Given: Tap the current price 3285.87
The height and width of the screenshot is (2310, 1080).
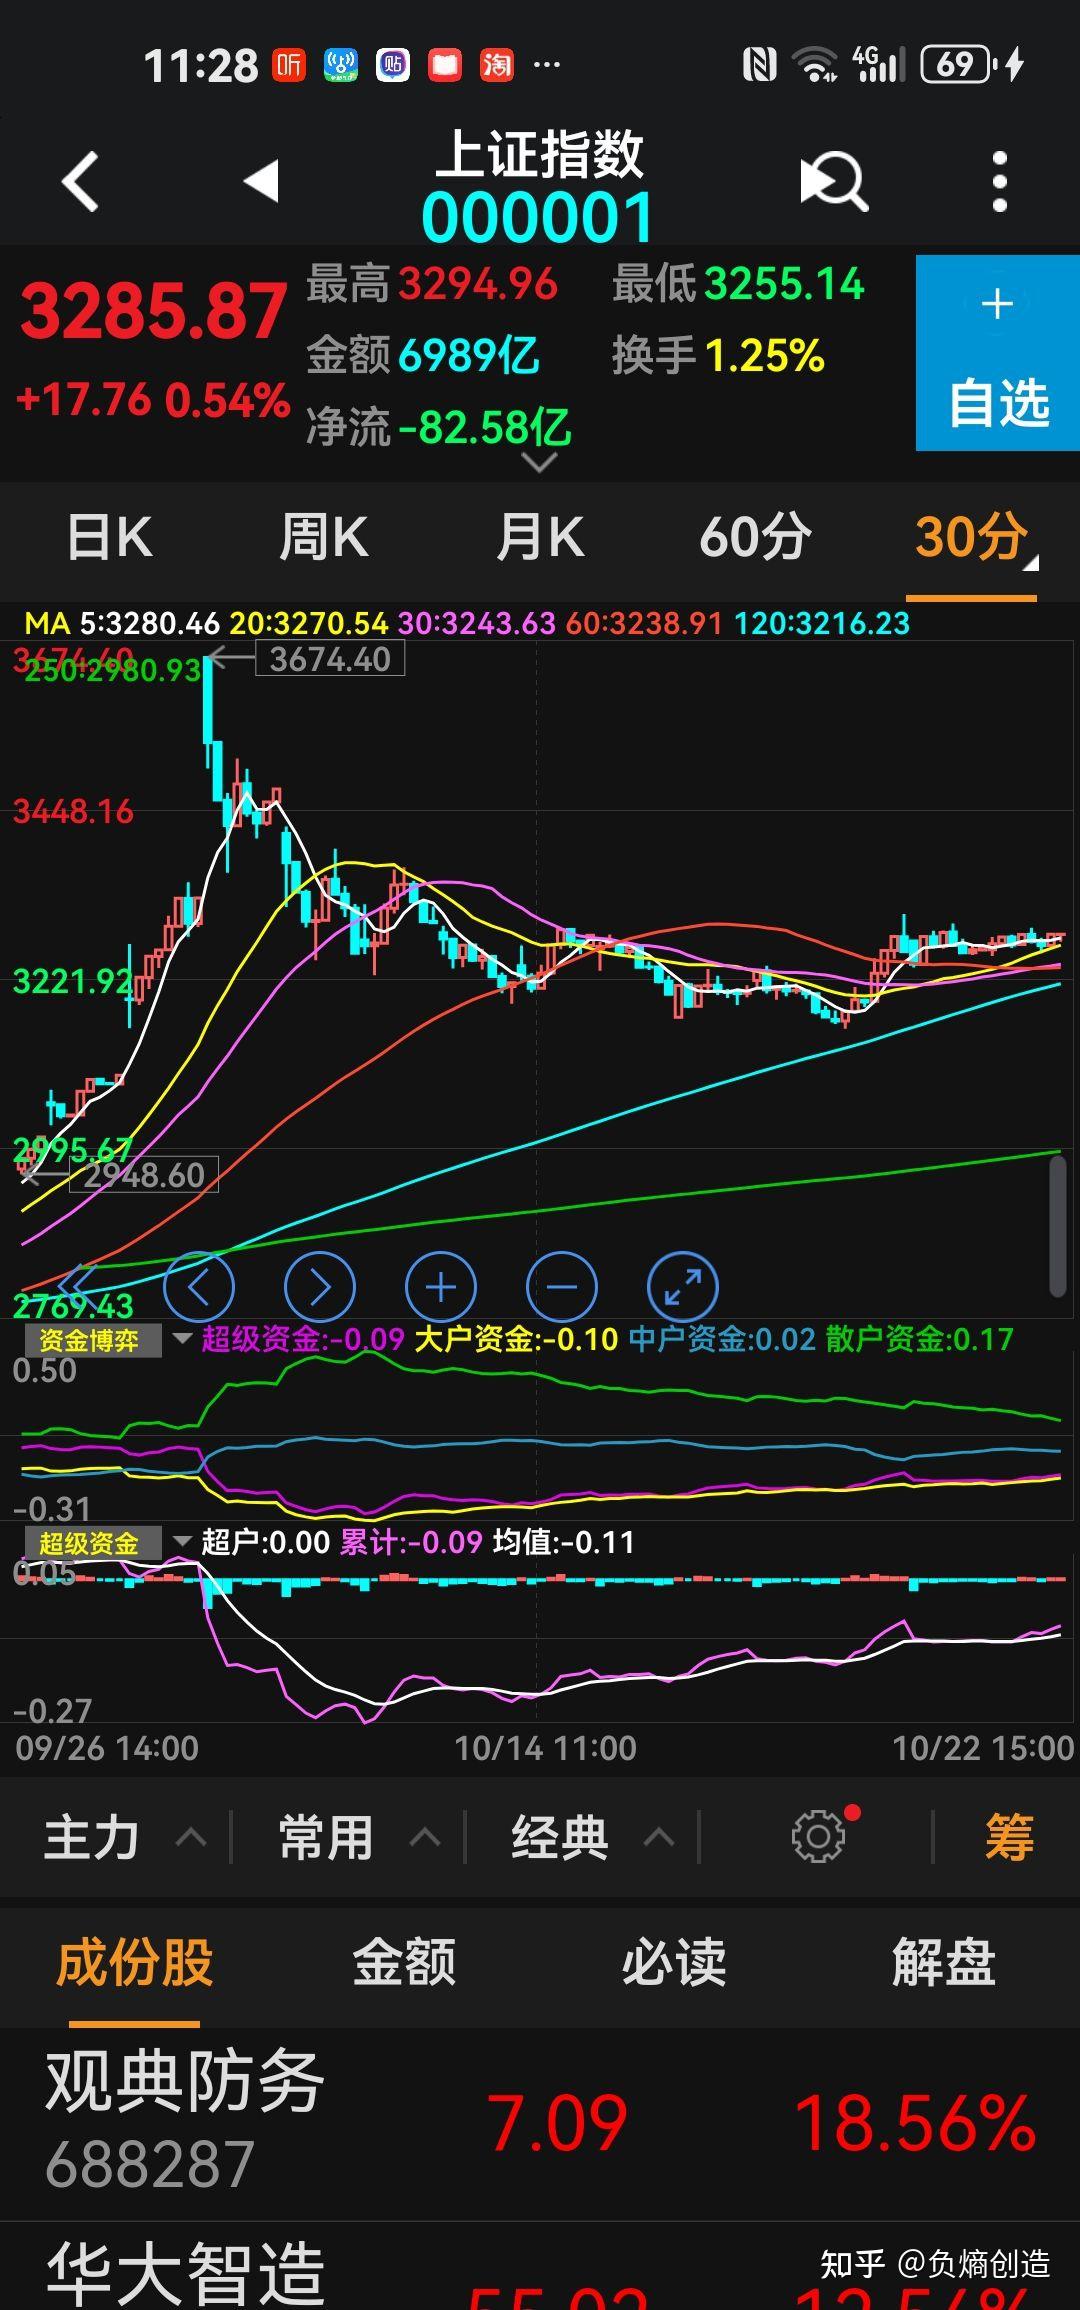Looking at the screenshot, I should [x=154, y=311].
